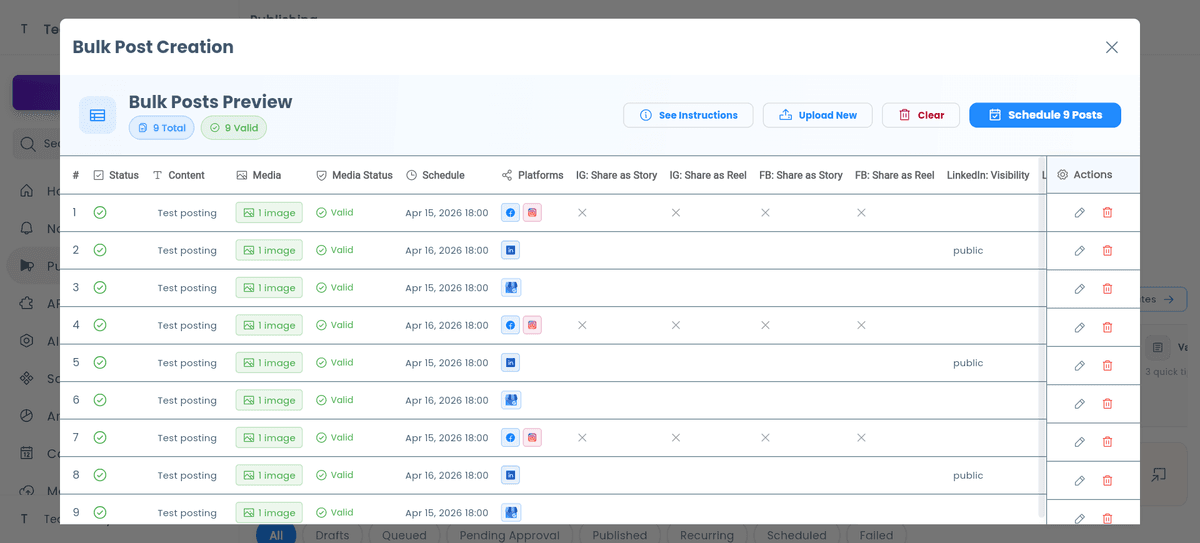The height and width of the screenshot is (543, 1200).
Task: Click the Actions column header
Action: pyautogui.click(x=1085, y=174)
